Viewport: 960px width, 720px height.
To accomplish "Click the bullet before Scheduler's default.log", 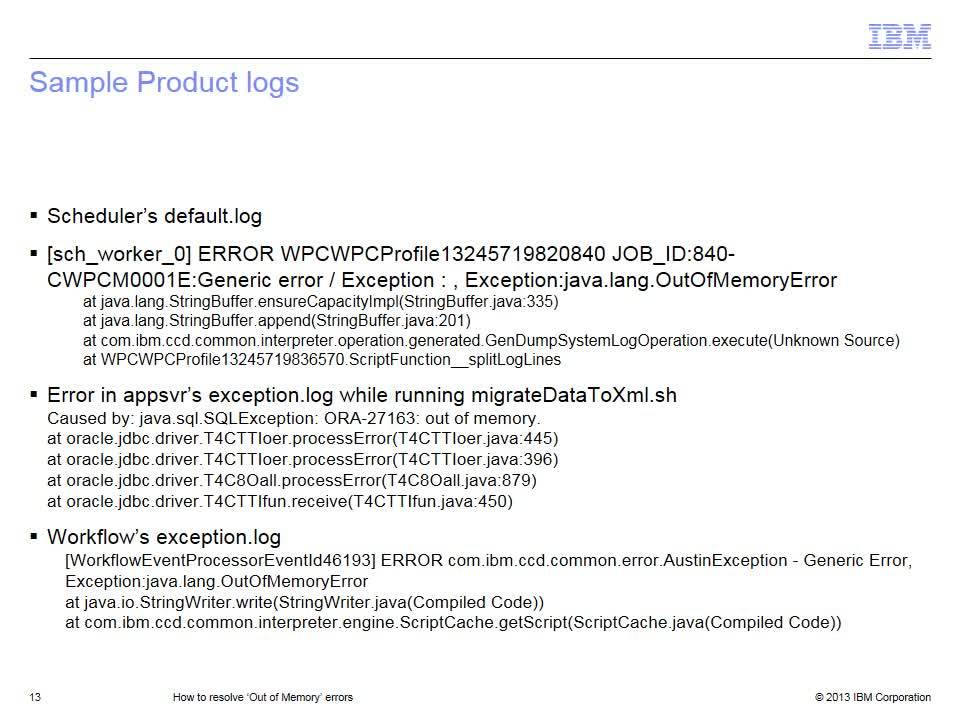I will (34, 216).
